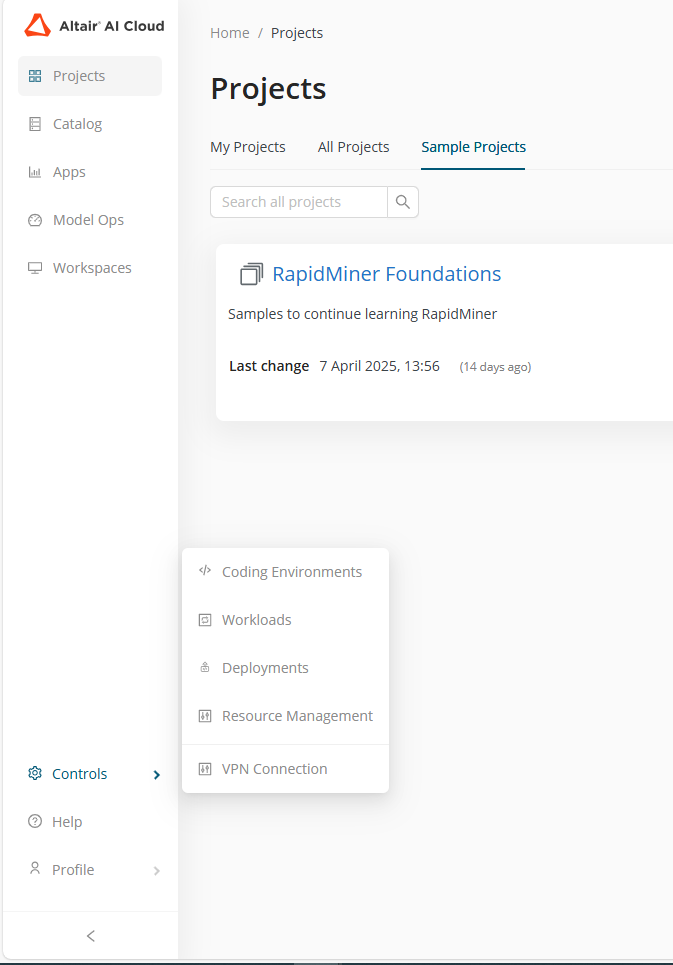Click the Projects breadcrumb
673x965 pixels.
[x=297, y=33]
